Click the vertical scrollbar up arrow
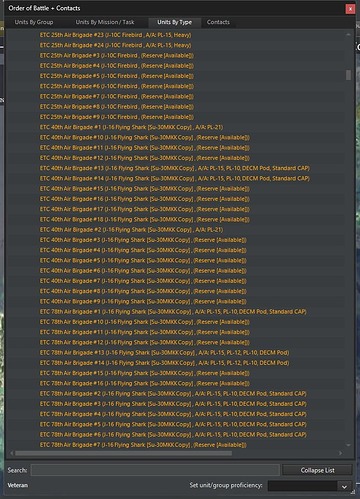Screen dimensions: 360x499 coord(348,34)
